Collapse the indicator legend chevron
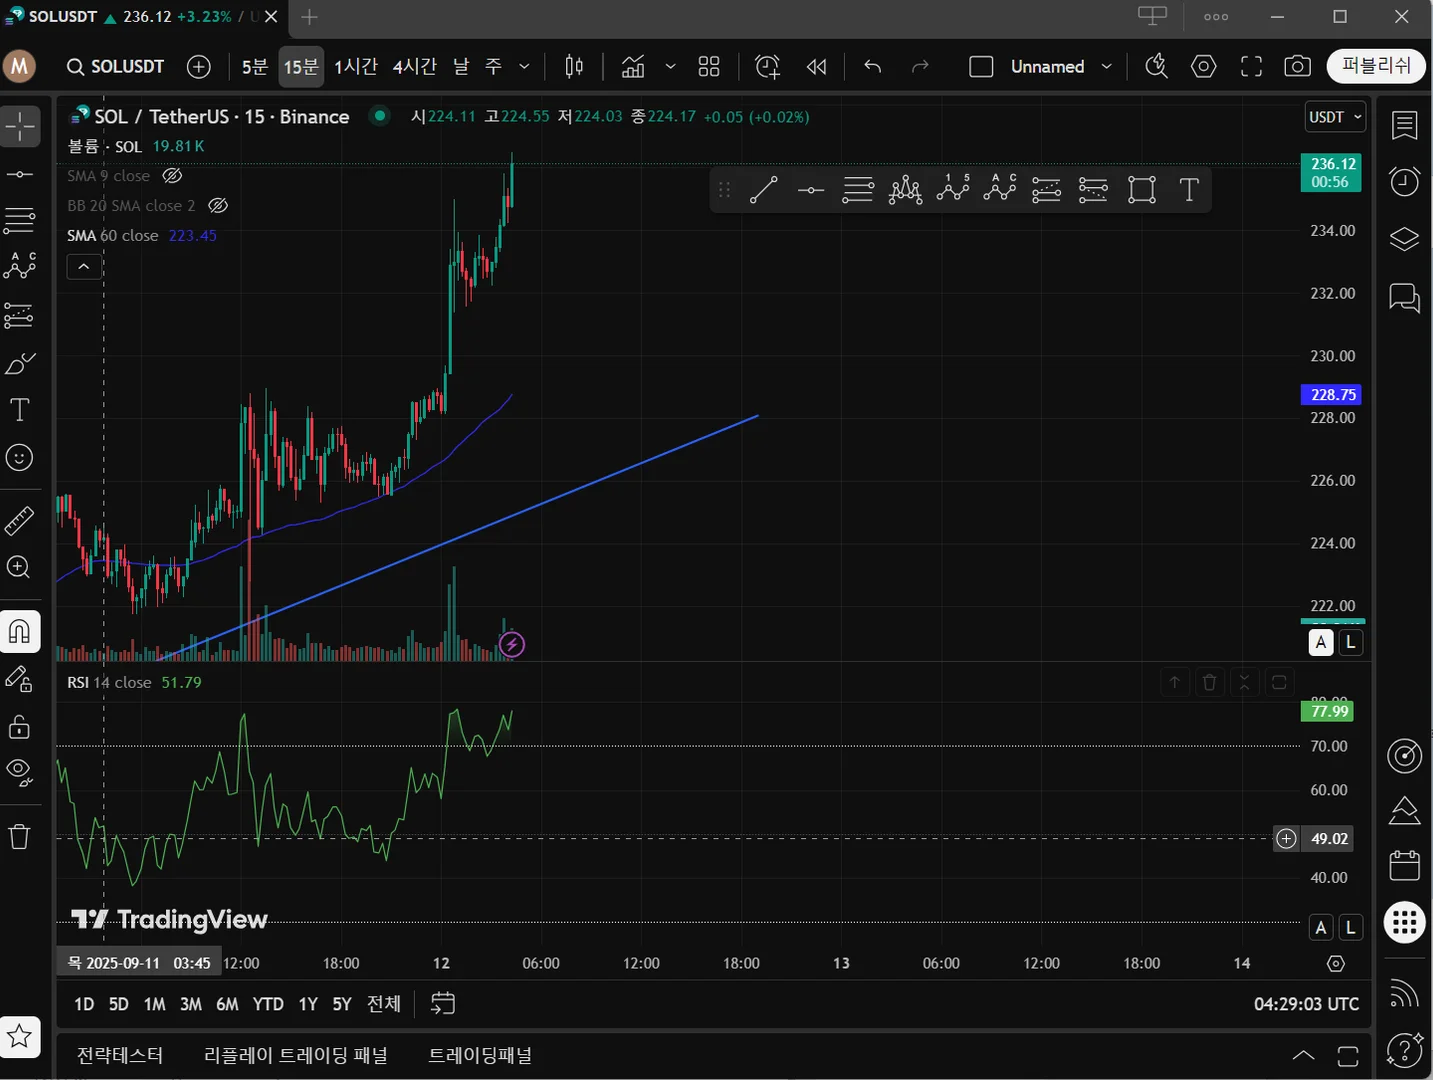This screenshot has width=1433, height=1080. (84, 267)
